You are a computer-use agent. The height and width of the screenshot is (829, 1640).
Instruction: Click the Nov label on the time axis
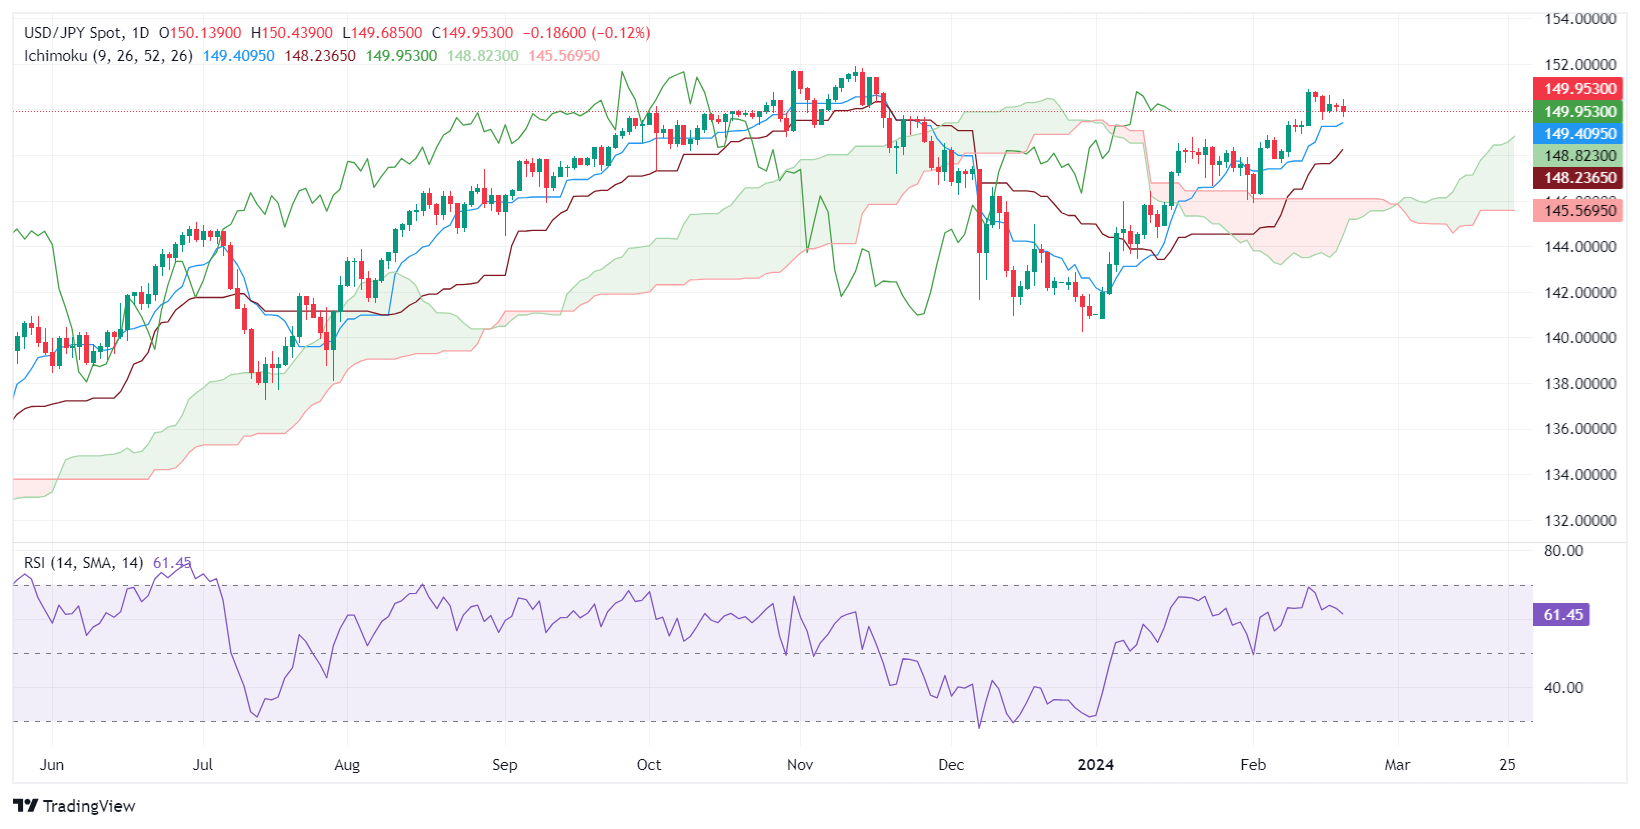(x=800, y=765)
